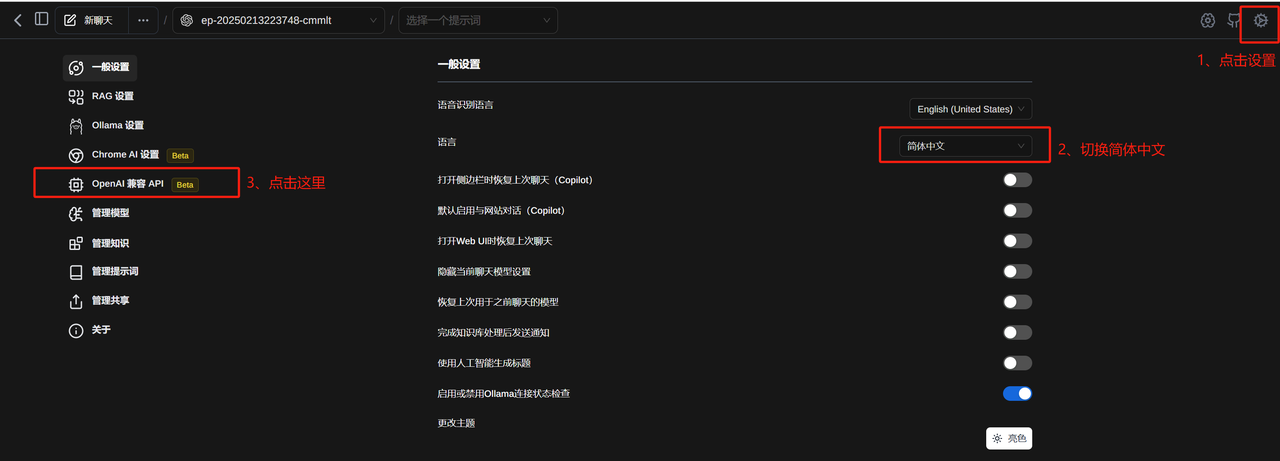Screen dimensions: 1280x461
Task: Click the three-dots more options button
Action: point(143,20)
